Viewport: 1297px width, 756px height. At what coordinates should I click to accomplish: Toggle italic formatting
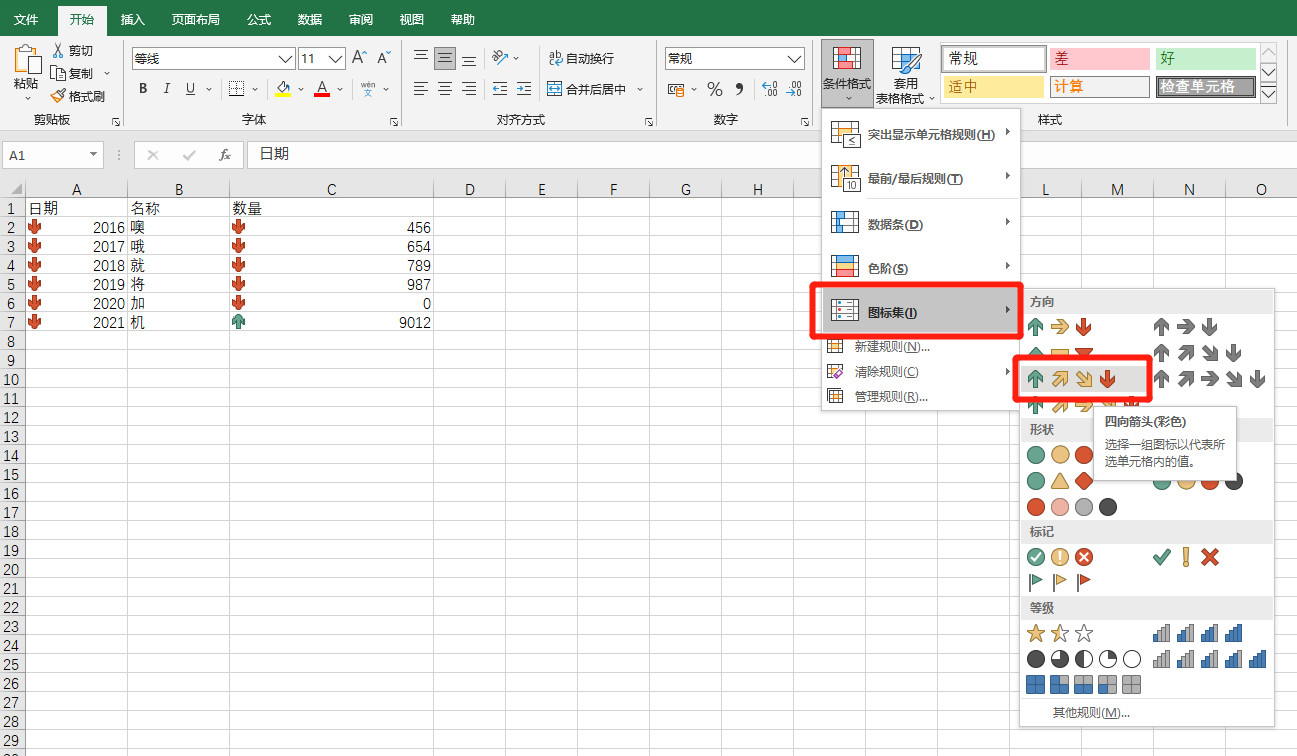point(167,89)
